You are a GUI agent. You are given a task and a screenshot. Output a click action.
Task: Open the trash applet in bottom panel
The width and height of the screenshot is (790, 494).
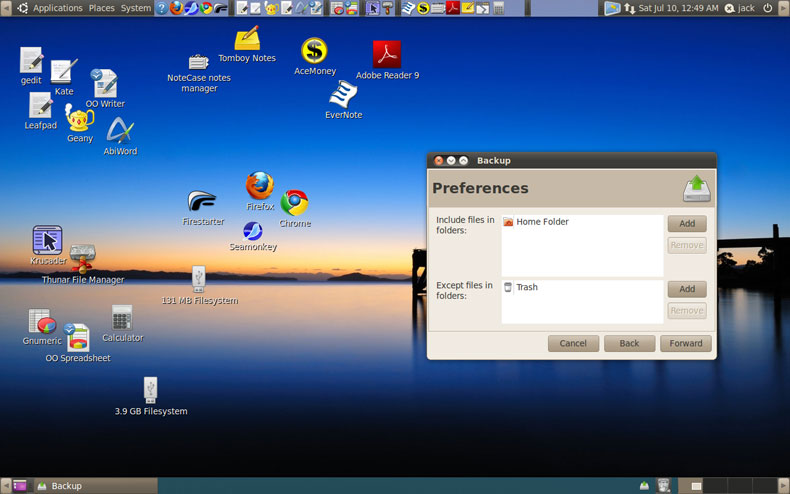point(665,486)
